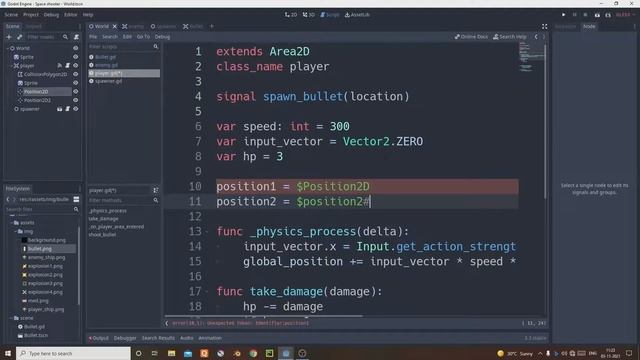Click Search Help button
The height and width of the screenshot is (360, 640).
tap(510, 37)
